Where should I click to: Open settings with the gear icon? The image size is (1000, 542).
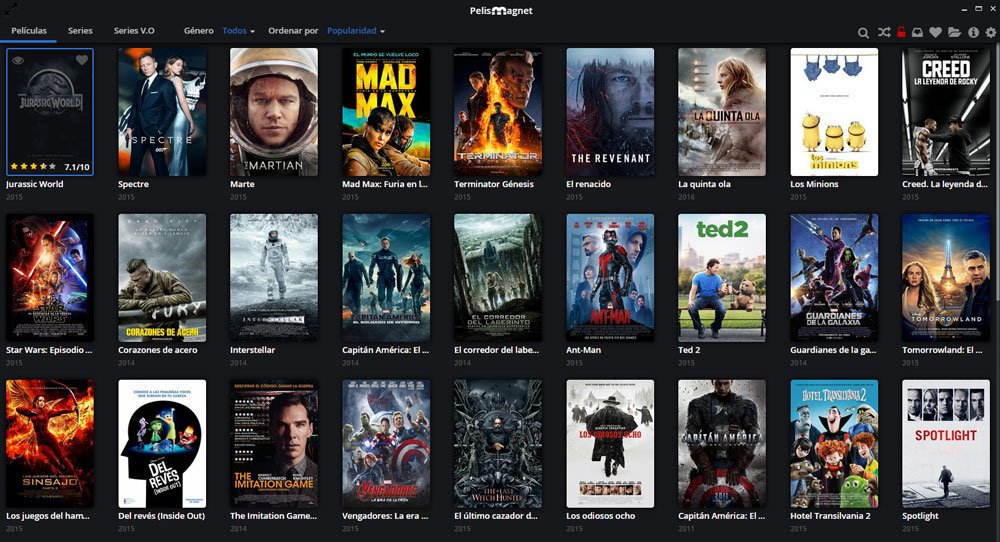click(990, 32)
